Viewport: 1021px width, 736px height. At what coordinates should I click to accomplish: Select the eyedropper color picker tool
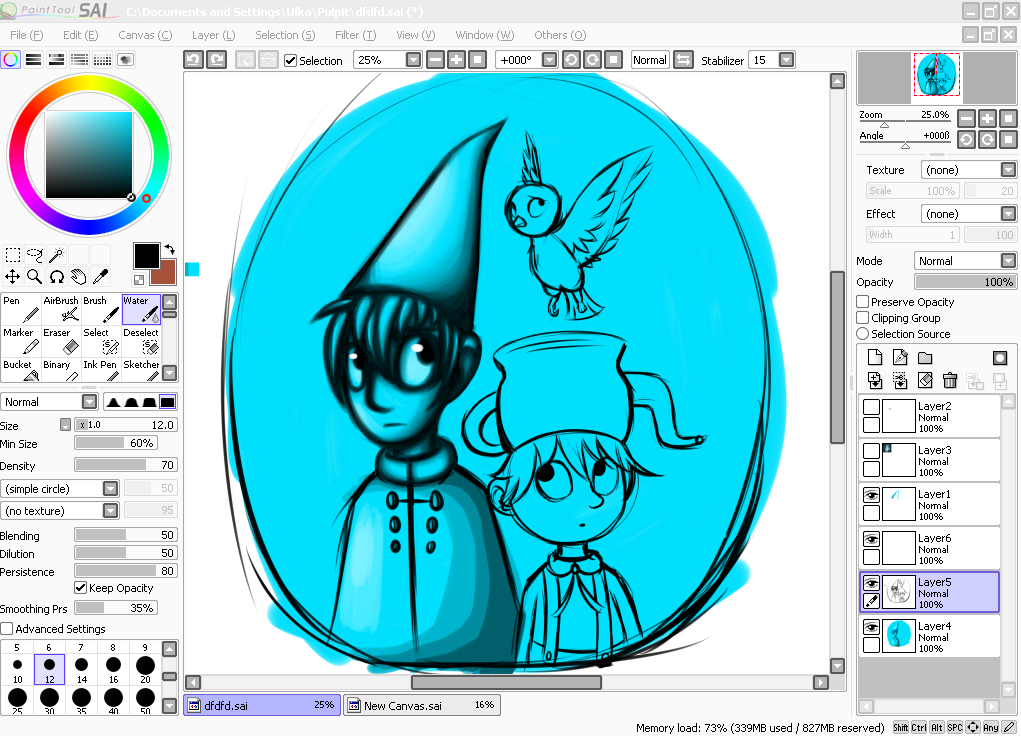pos(100,277)
